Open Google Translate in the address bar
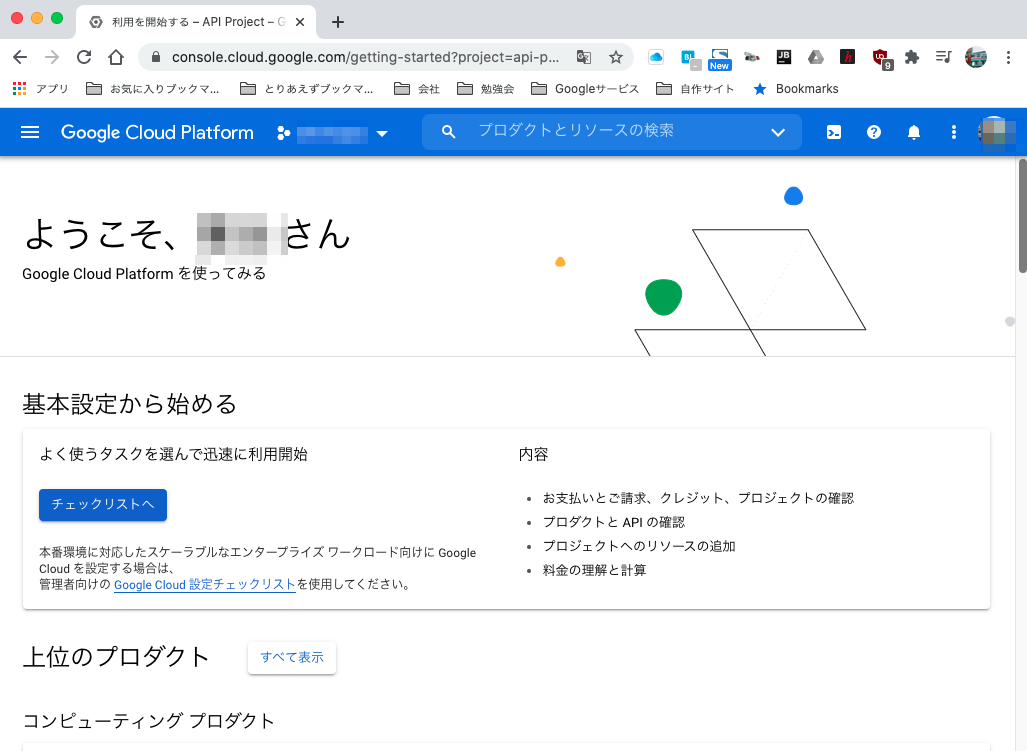The image size is (1027, 751). click(584, 58)
